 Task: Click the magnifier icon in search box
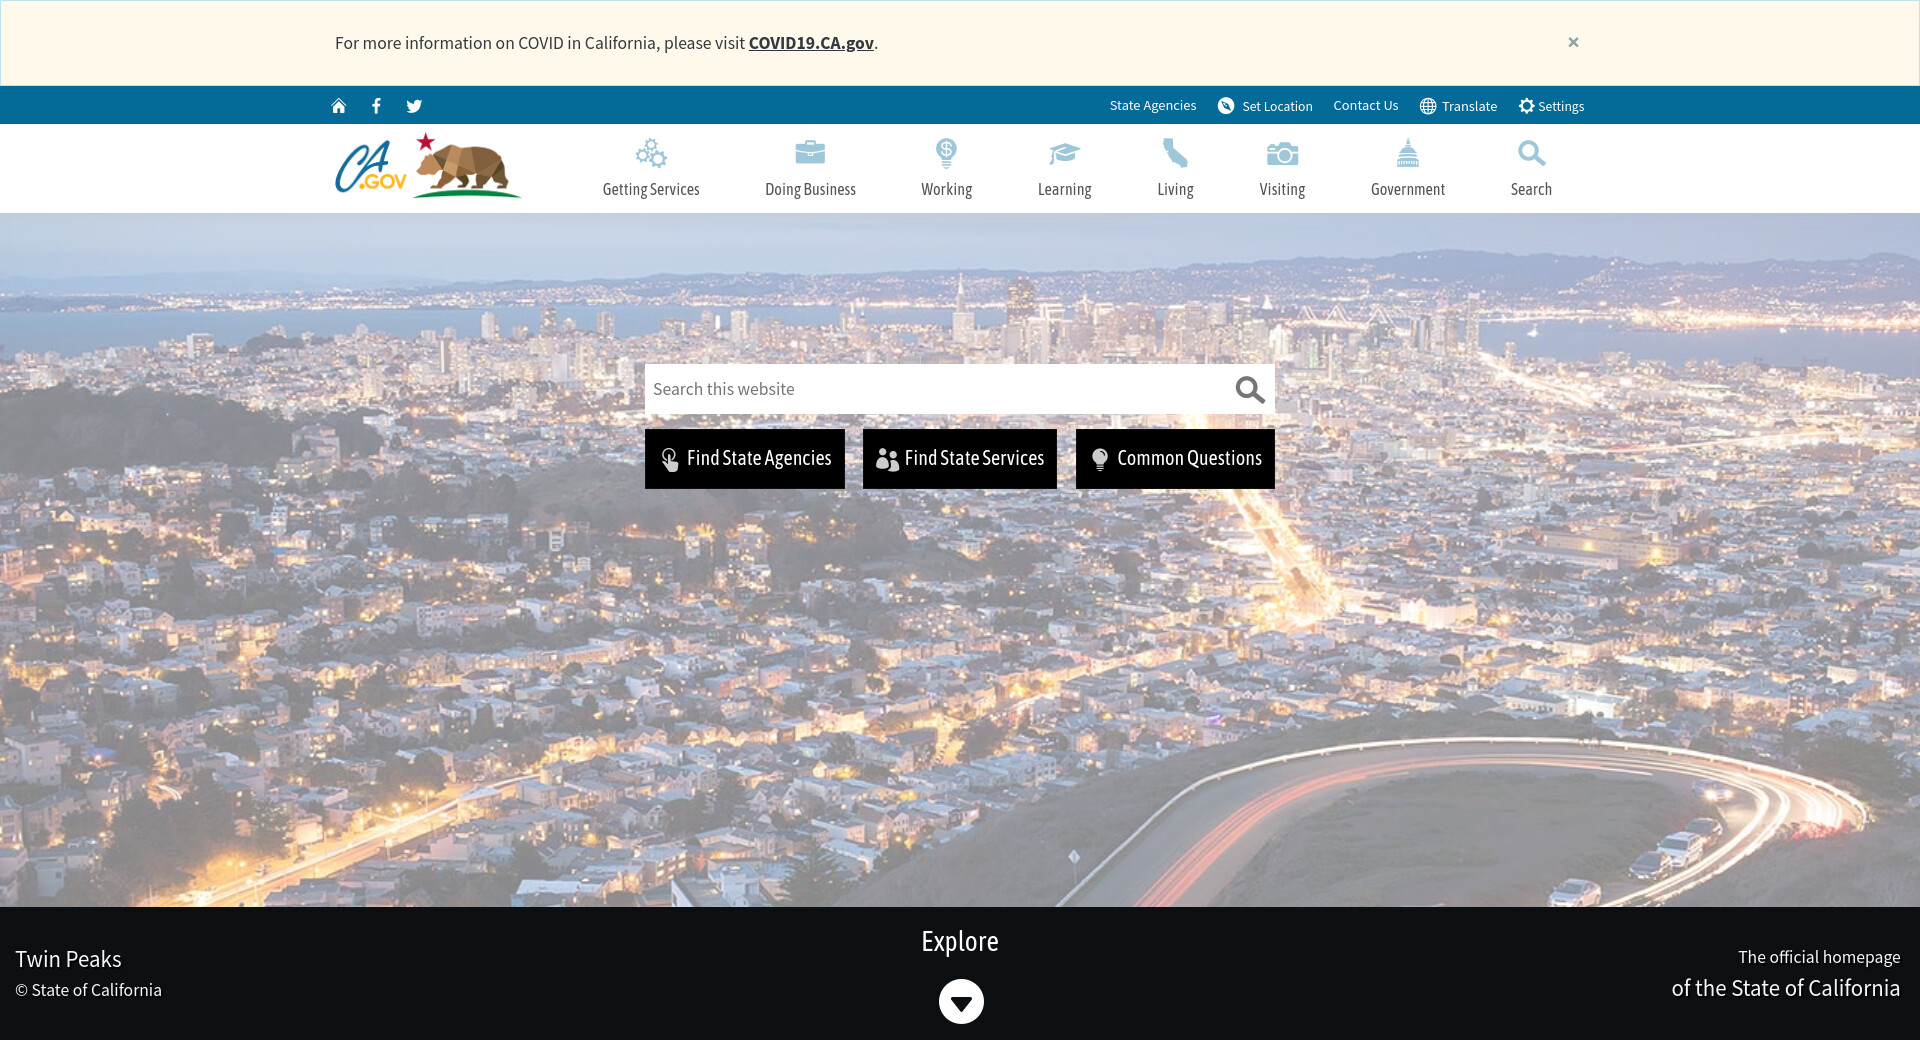1249,390
